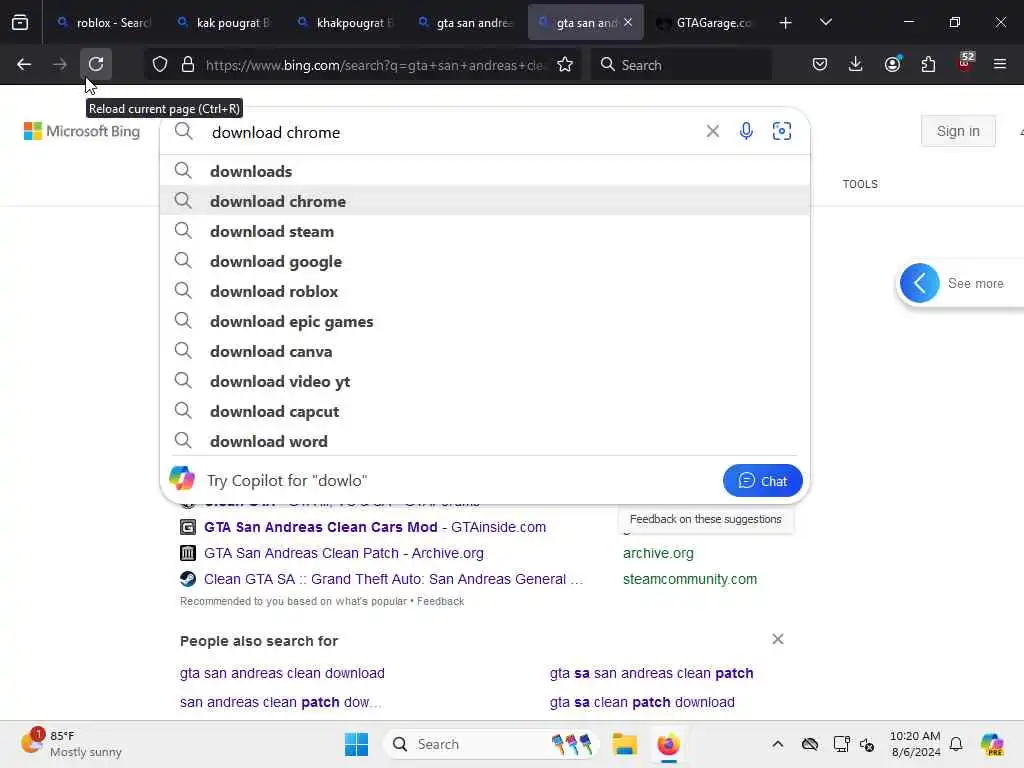The width and height of the screenshot is (1024, 768).
Task: Click the Copilot Chat button
Action: click(x=762, y=481)
